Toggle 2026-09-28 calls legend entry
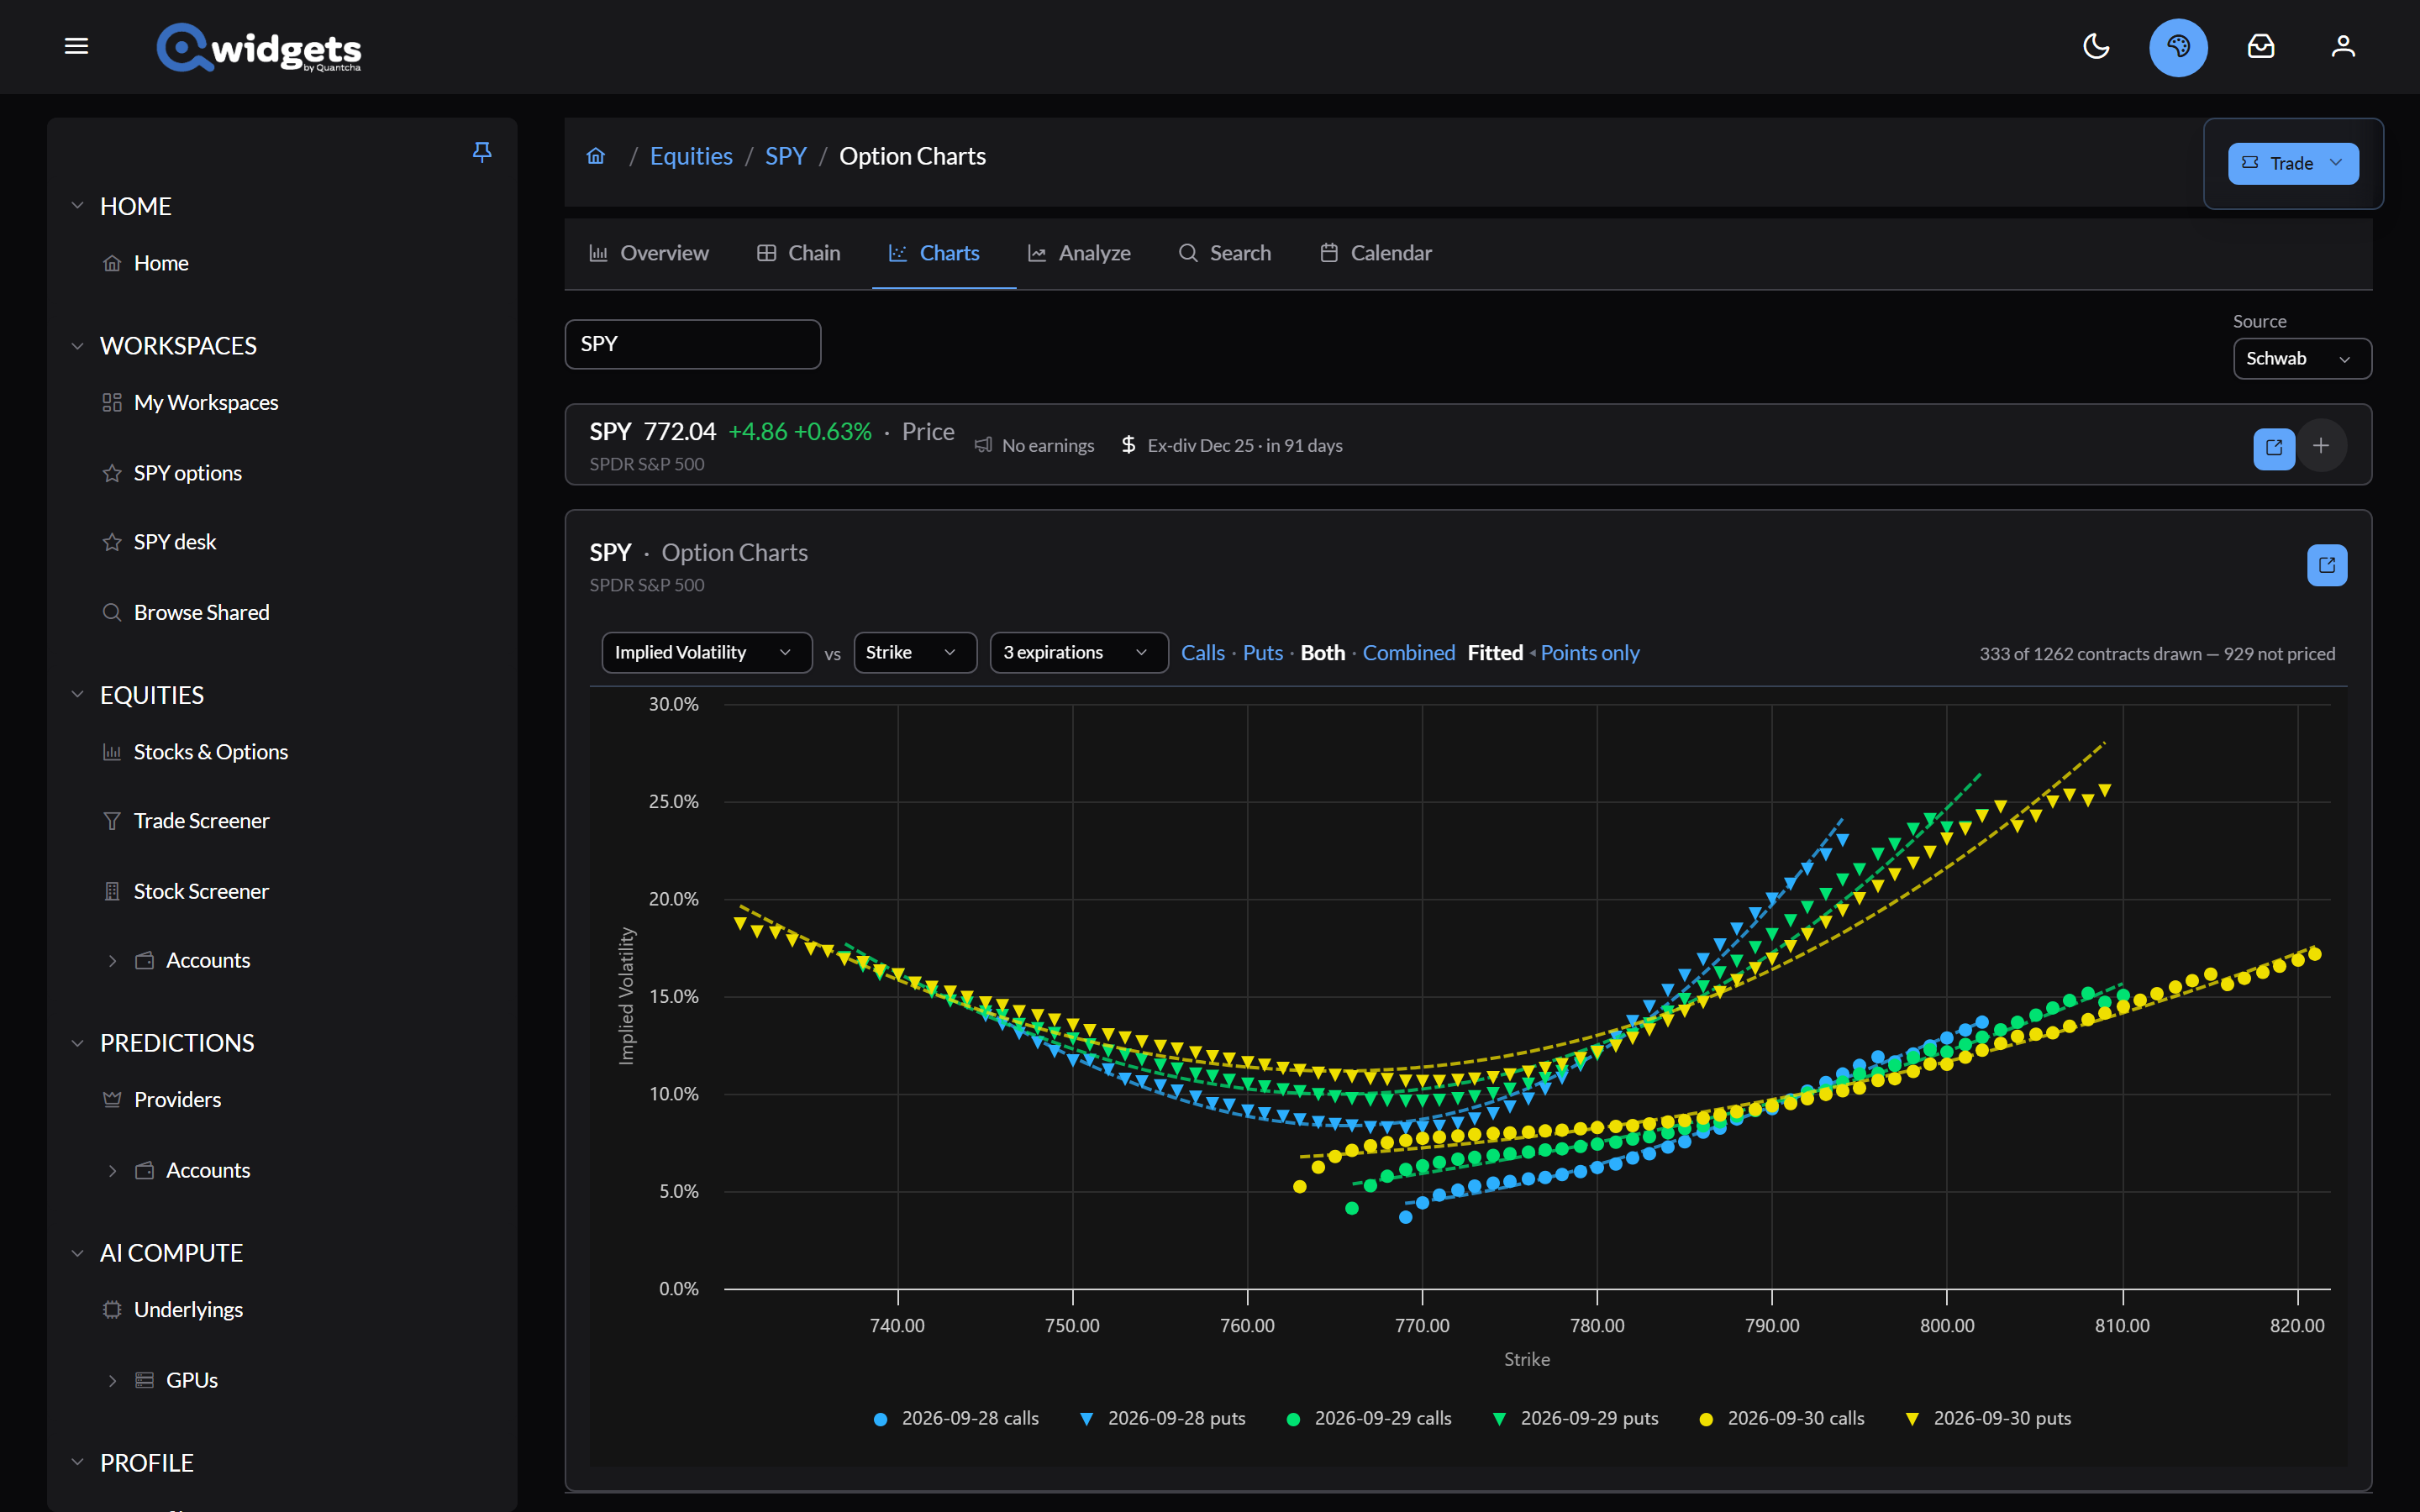The image size is (2420, 1512). click(956, 1418)
